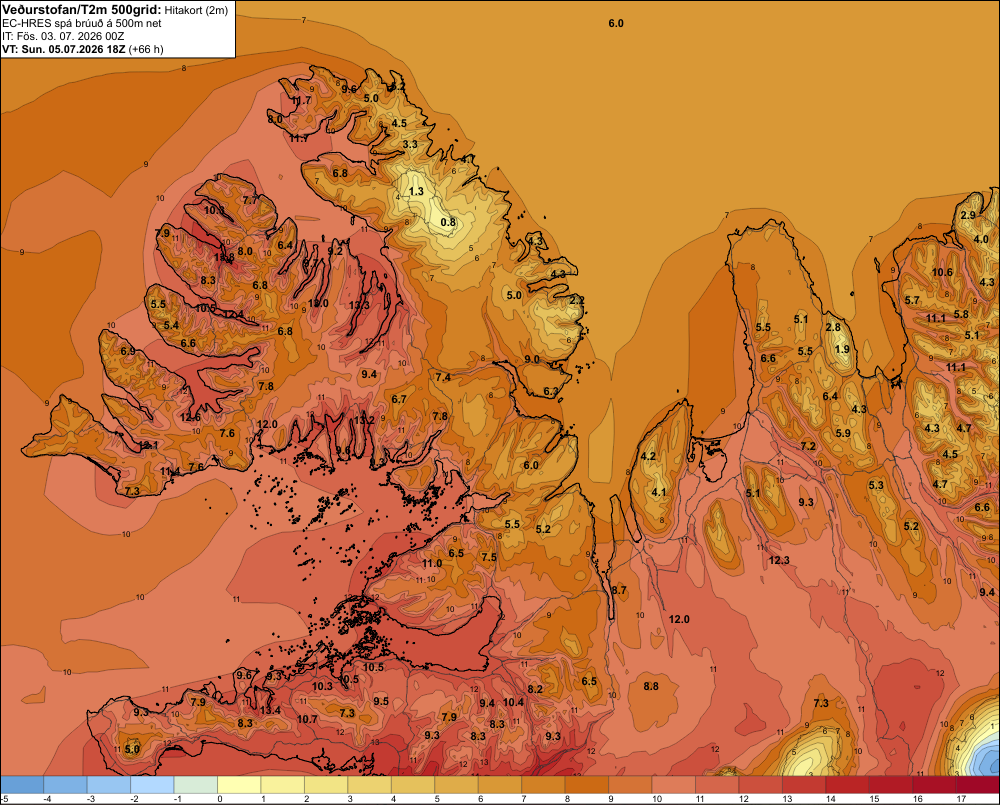Select the legend swatch between -5 and -4
Image resolution: width=1000 pixels, height=805 pixels.
[x=22, y=785]
